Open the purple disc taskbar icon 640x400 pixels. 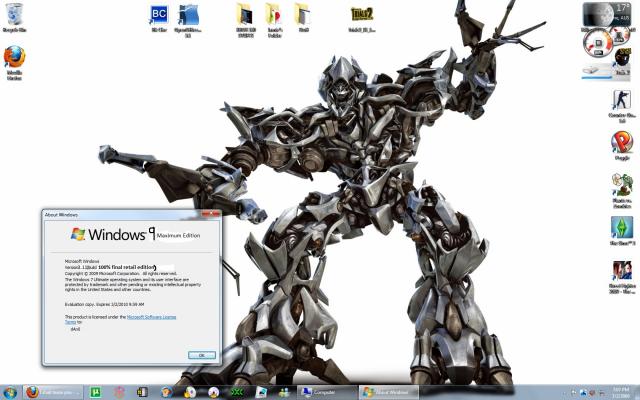(x=213, y=393)
